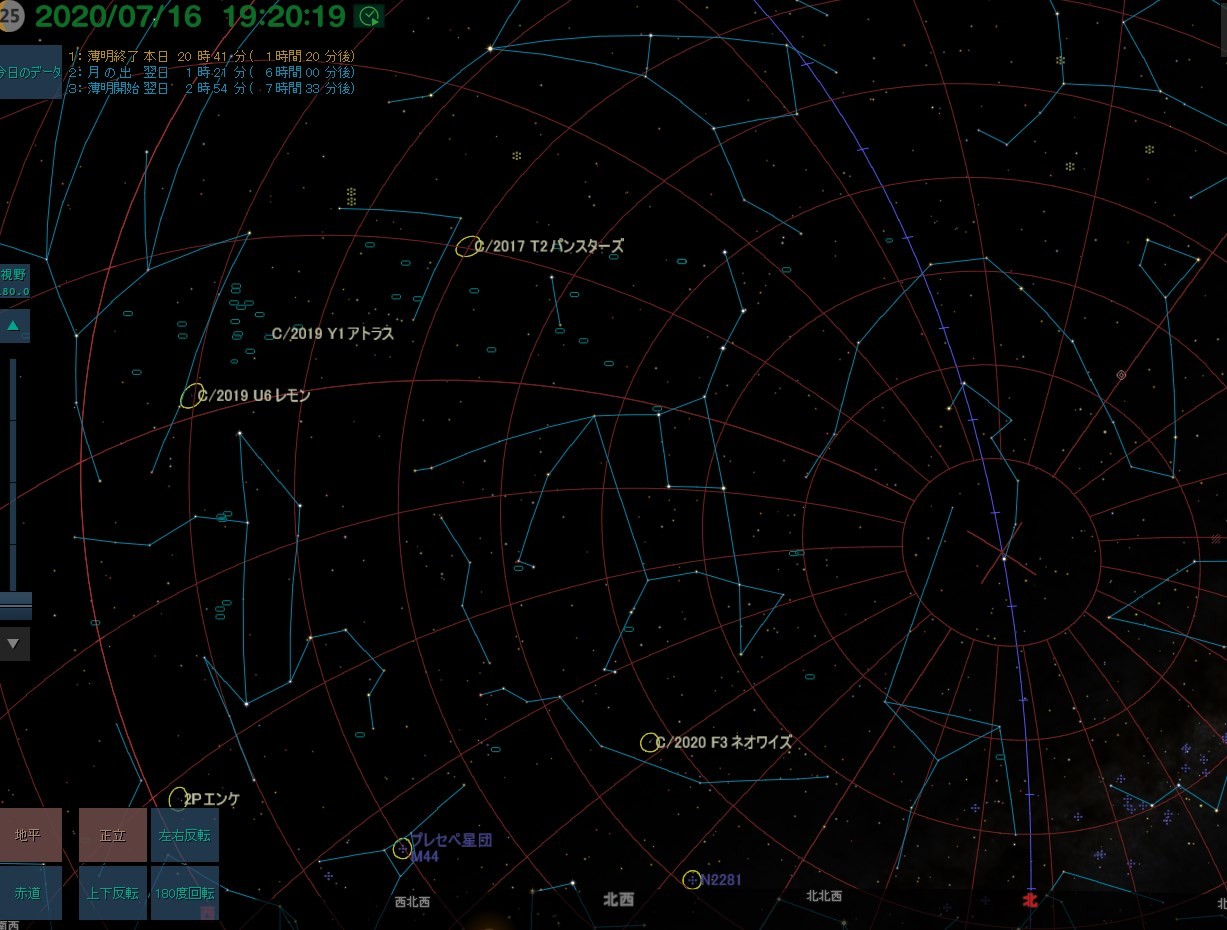
Task: Select comet C/2019 U6 レモン marker
Action: (x=192, y=396)
